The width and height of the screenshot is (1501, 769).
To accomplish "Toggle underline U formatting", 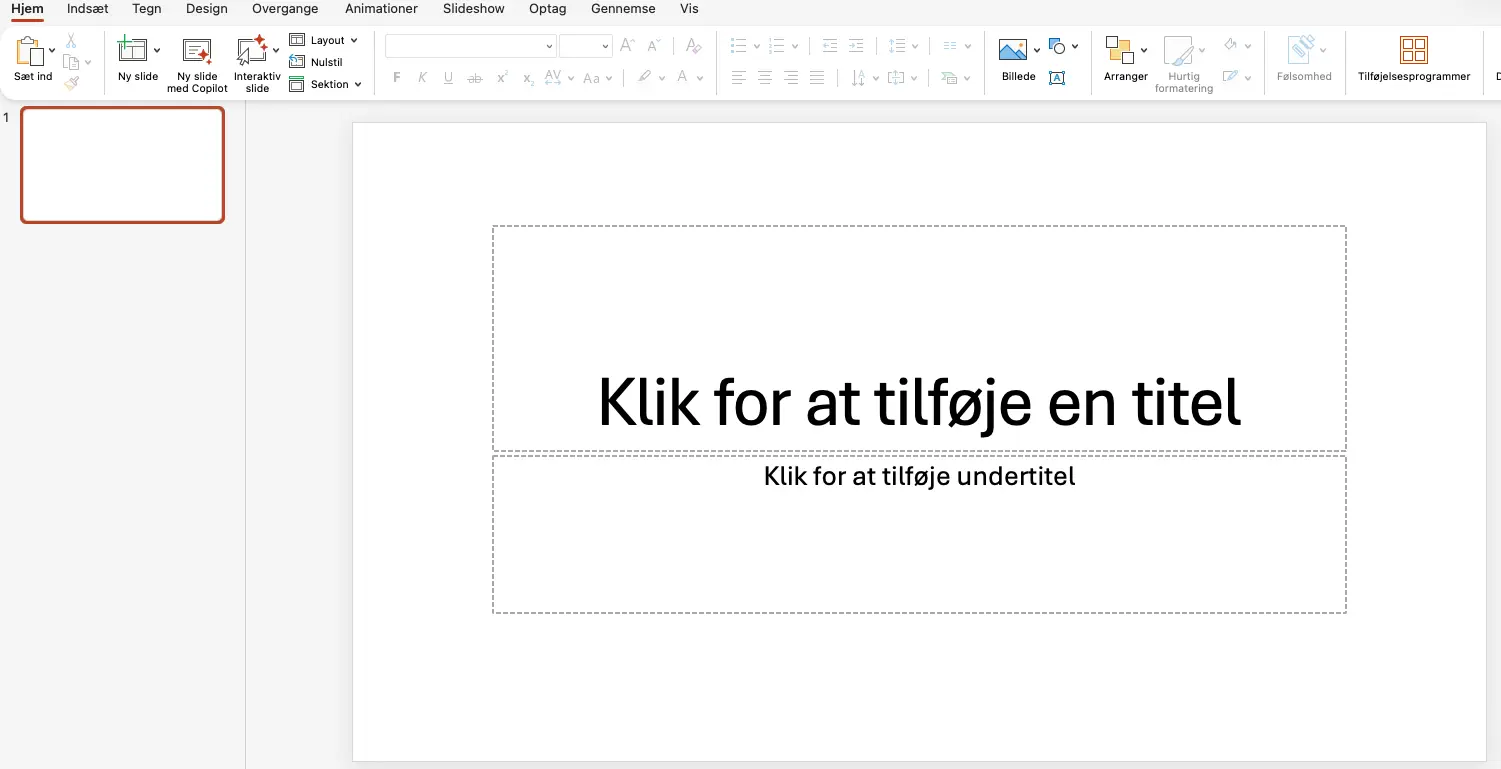I will pyautogui.click(x=448, y=78).
